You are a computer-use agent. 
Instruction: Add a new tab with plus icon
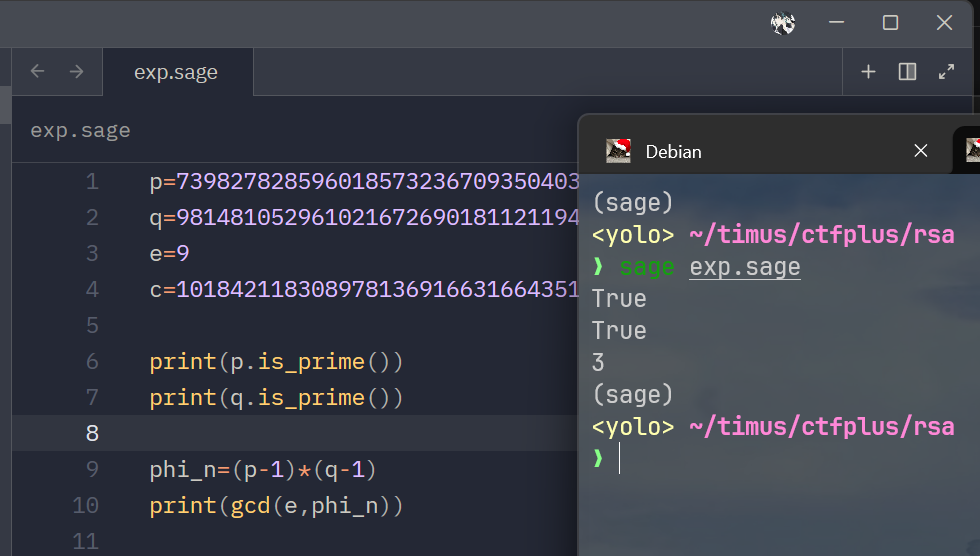pos(868,72)
